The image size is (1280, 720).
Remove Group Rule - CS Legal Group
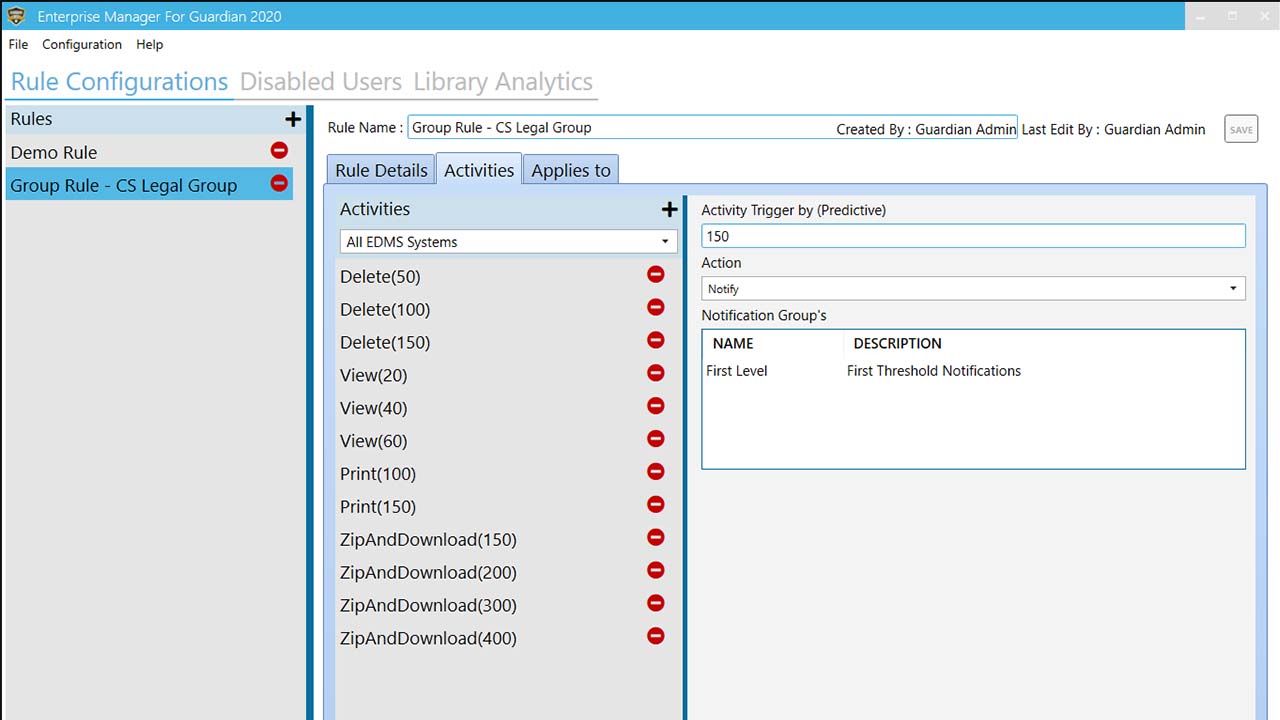(x=279, y=183)
